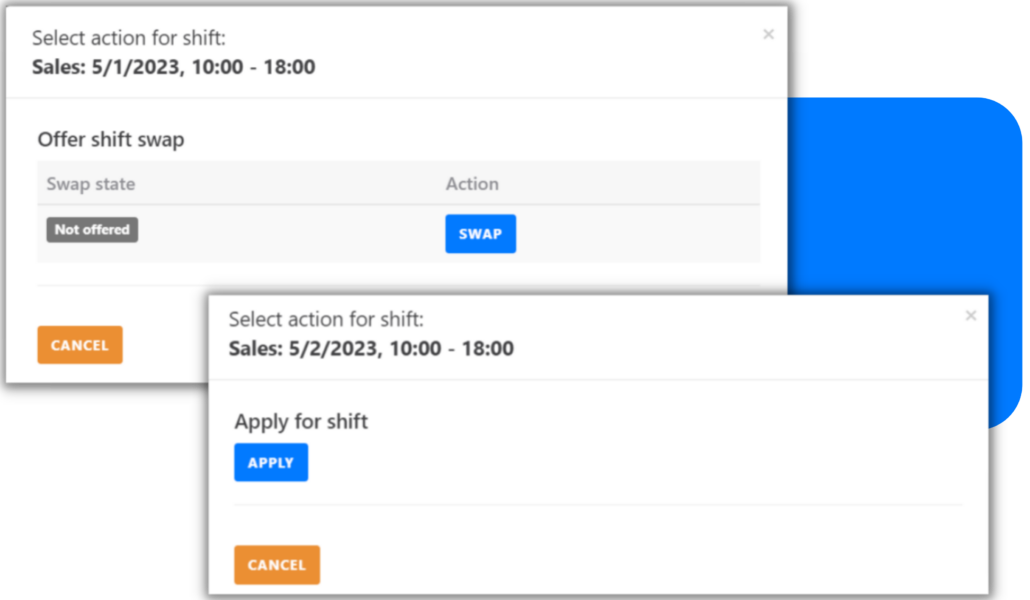The image size is (1030, 600).
Task: Cancel the offer shift swap dialog
Action: [80, 345]
